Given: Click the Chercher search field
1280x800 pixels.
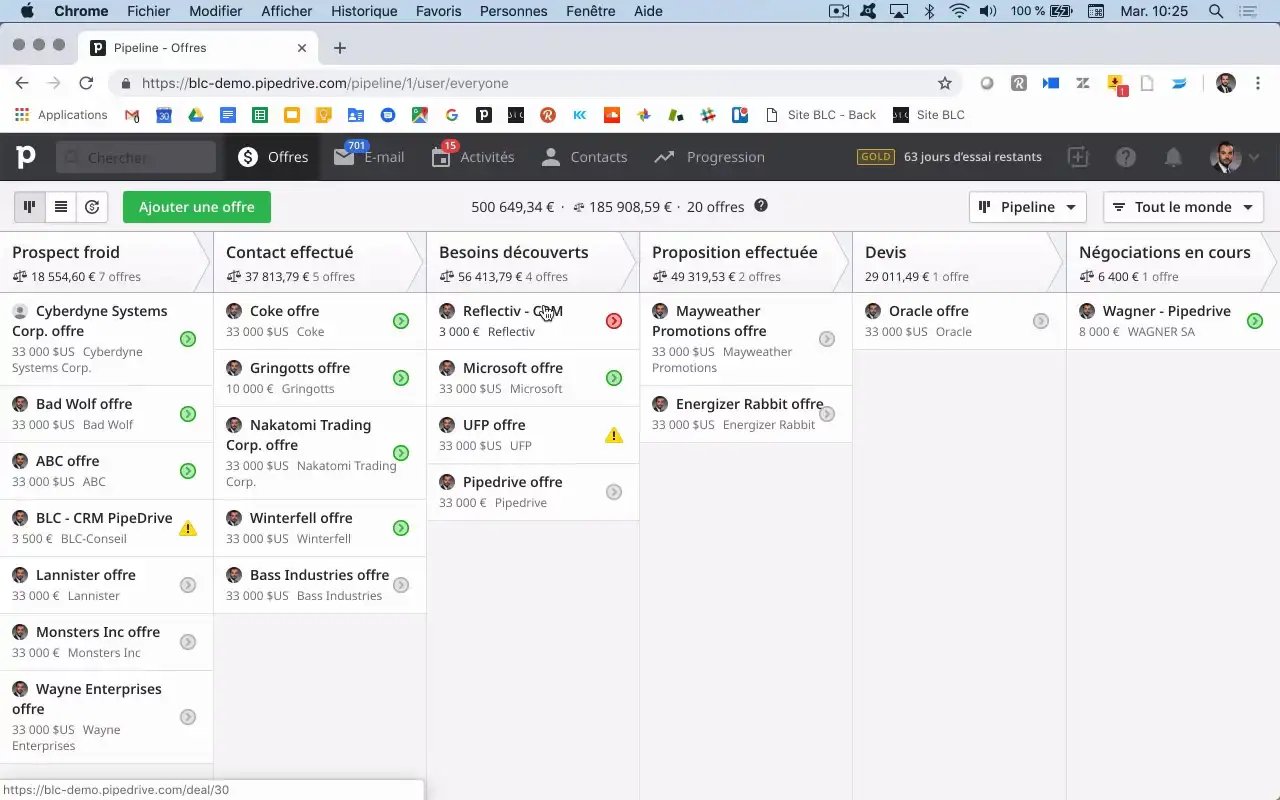Looking at the screenshot, I should (x=136, y=157).
